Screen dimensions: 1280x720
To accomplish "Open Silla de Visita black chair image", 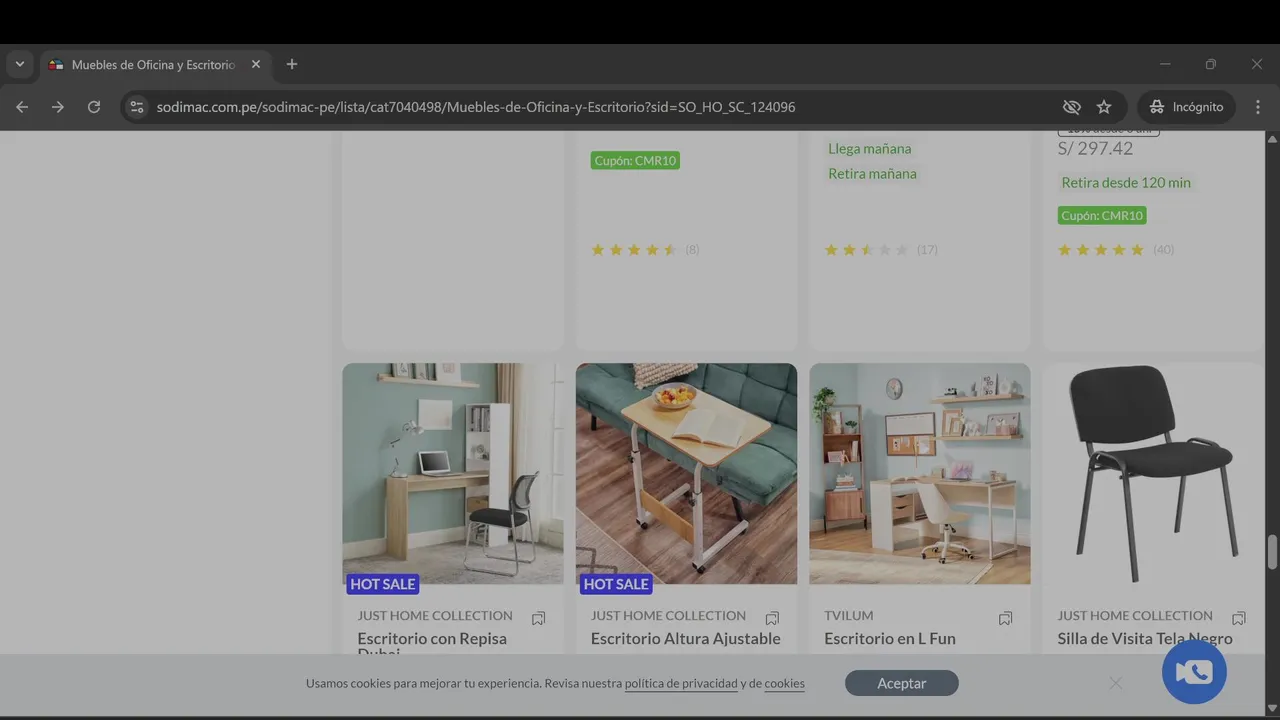I will 1153,473.
